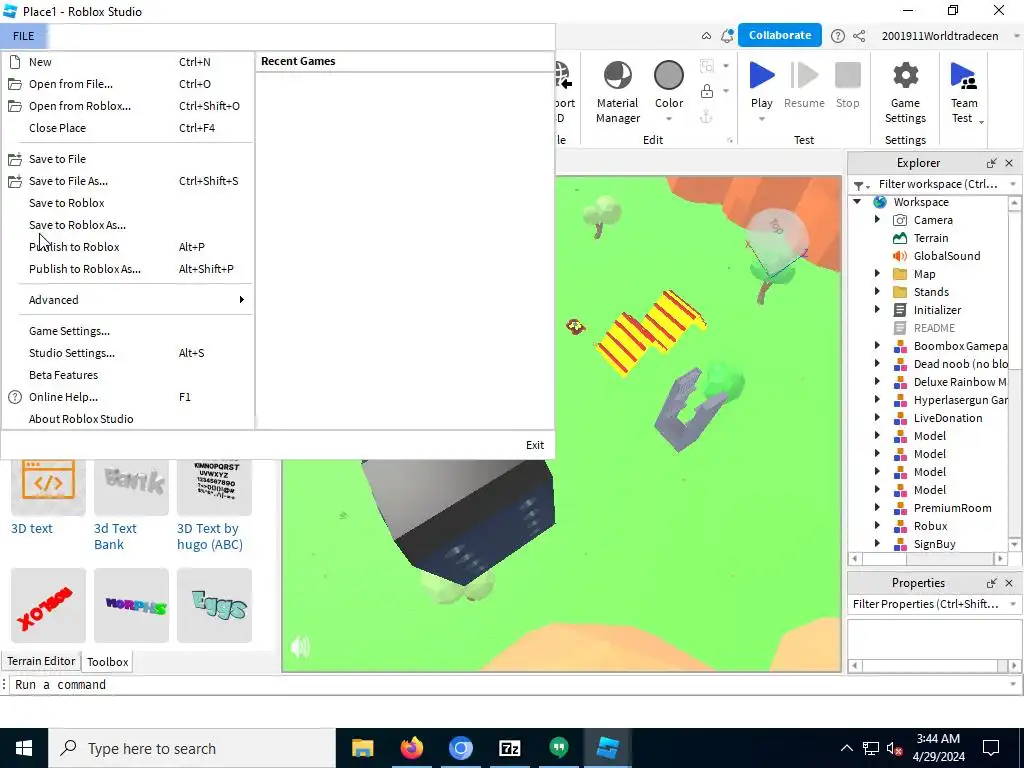Expand the Stands folder
This screenshot has height=768, width=1024.
click(878, 292)
